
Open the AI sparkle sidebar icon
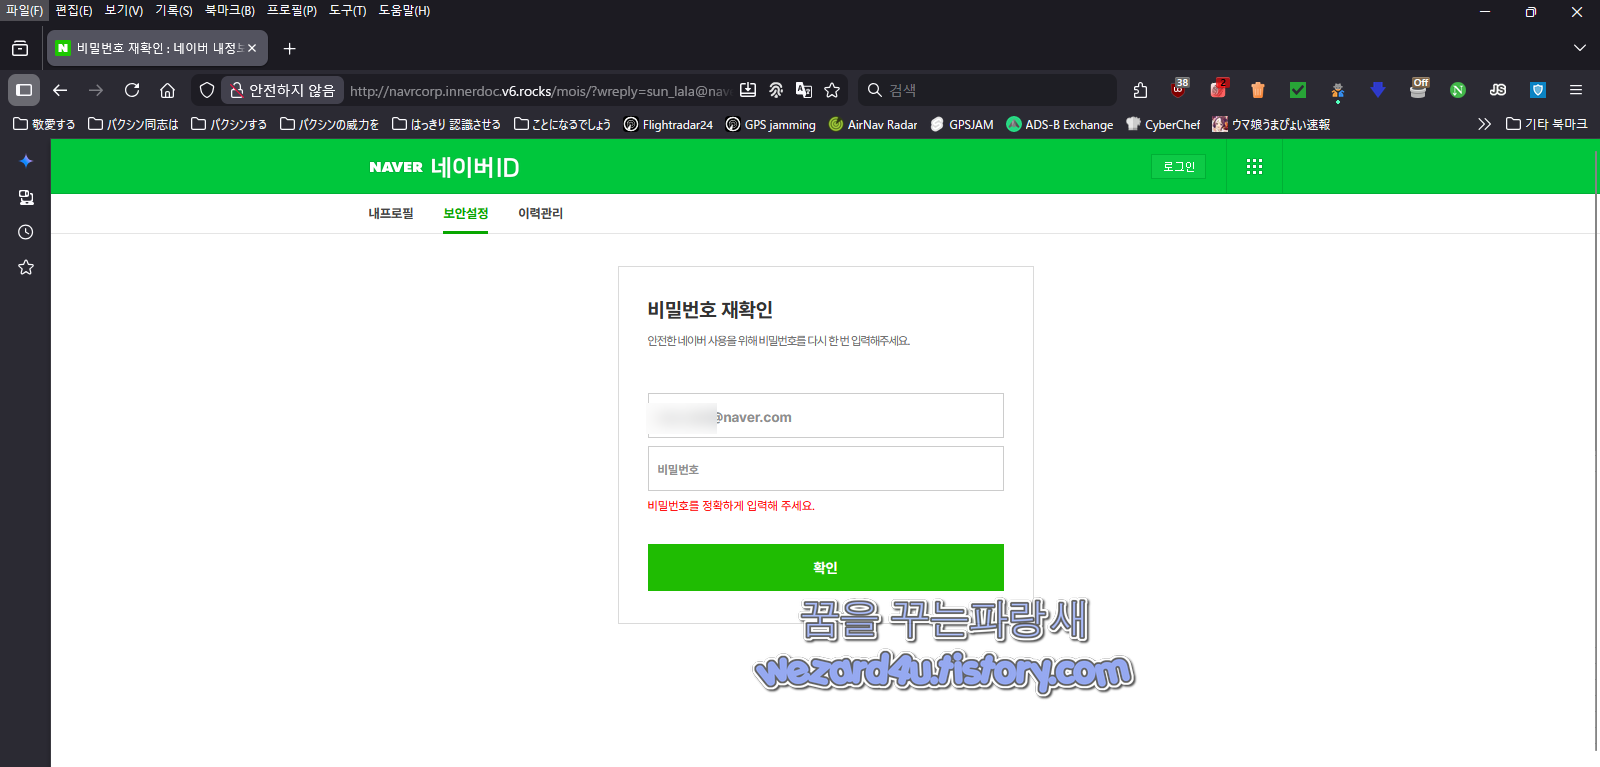tap(26, 161)
